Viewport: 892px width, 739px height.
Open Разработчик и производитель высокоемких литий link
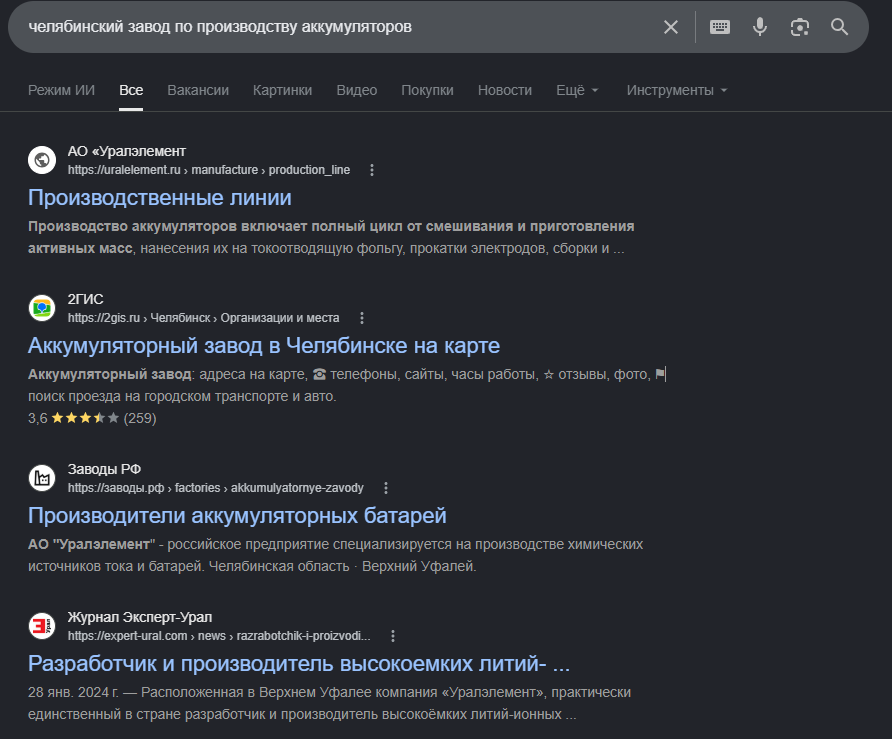click(299, 663)
